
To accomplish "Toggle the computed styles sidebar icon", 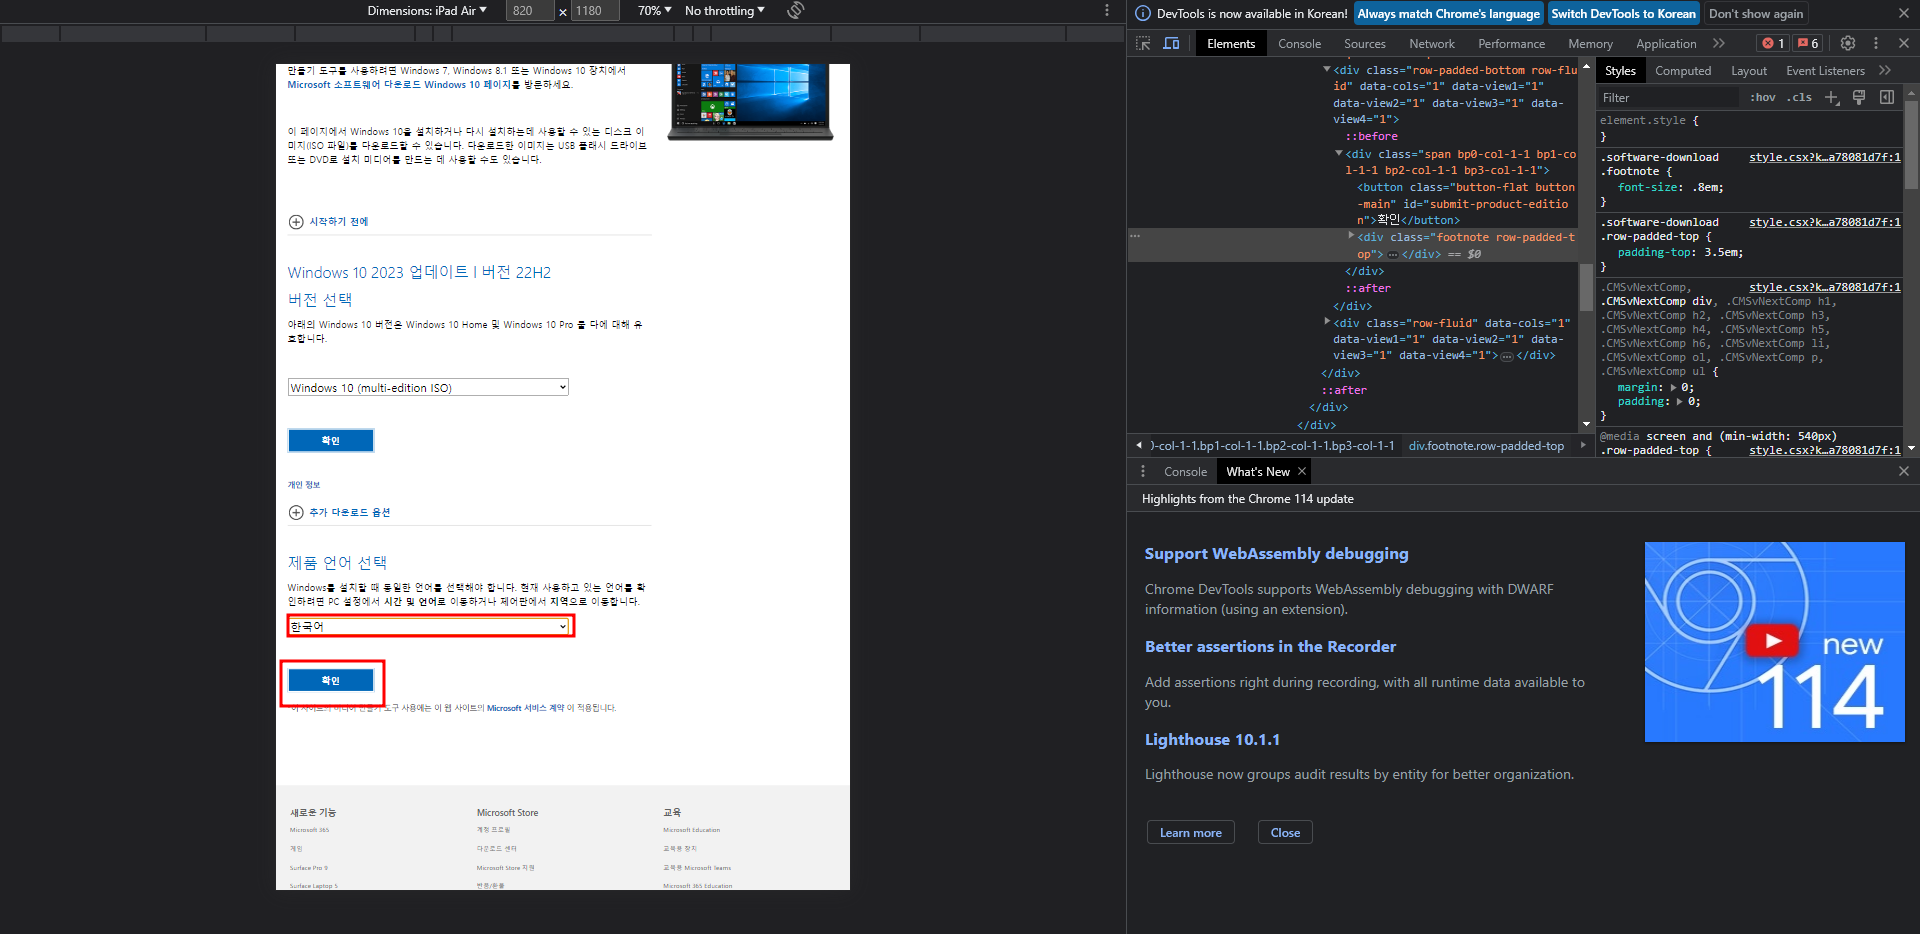I will [x=1887, y=97].
